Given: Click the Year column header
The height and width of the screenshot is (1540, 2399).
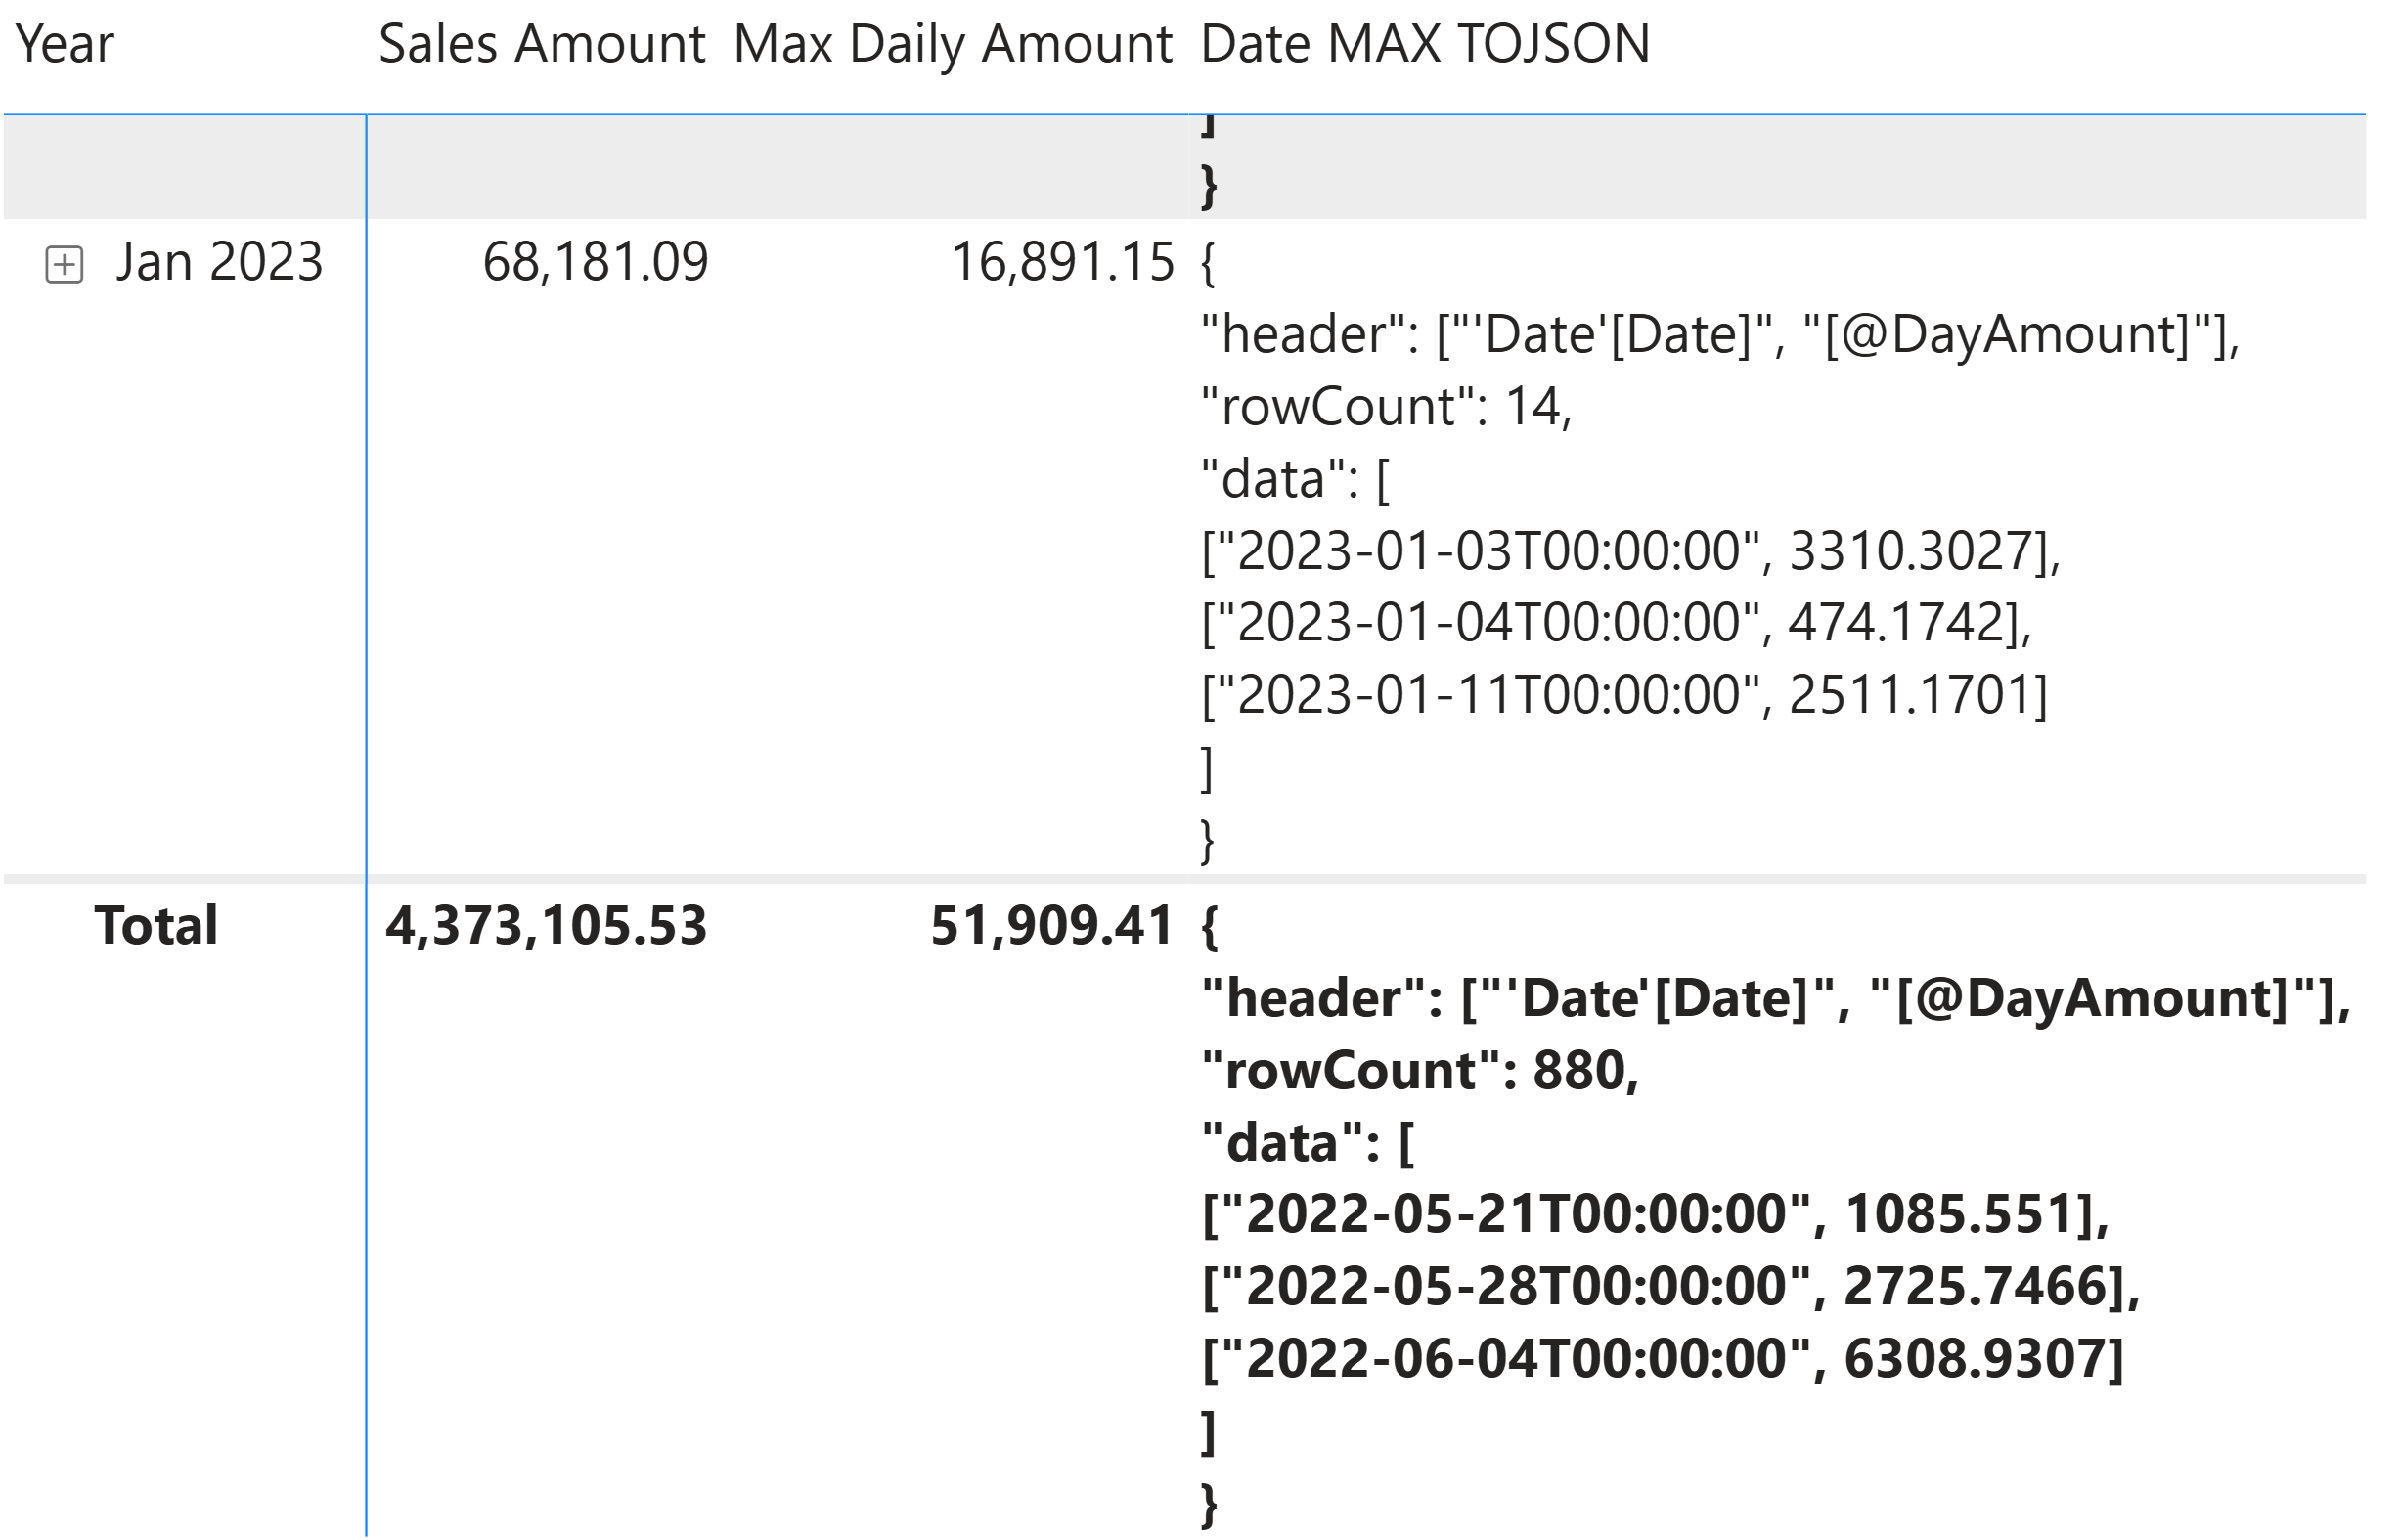Looking at the screenshot, I should coord(65,45).
